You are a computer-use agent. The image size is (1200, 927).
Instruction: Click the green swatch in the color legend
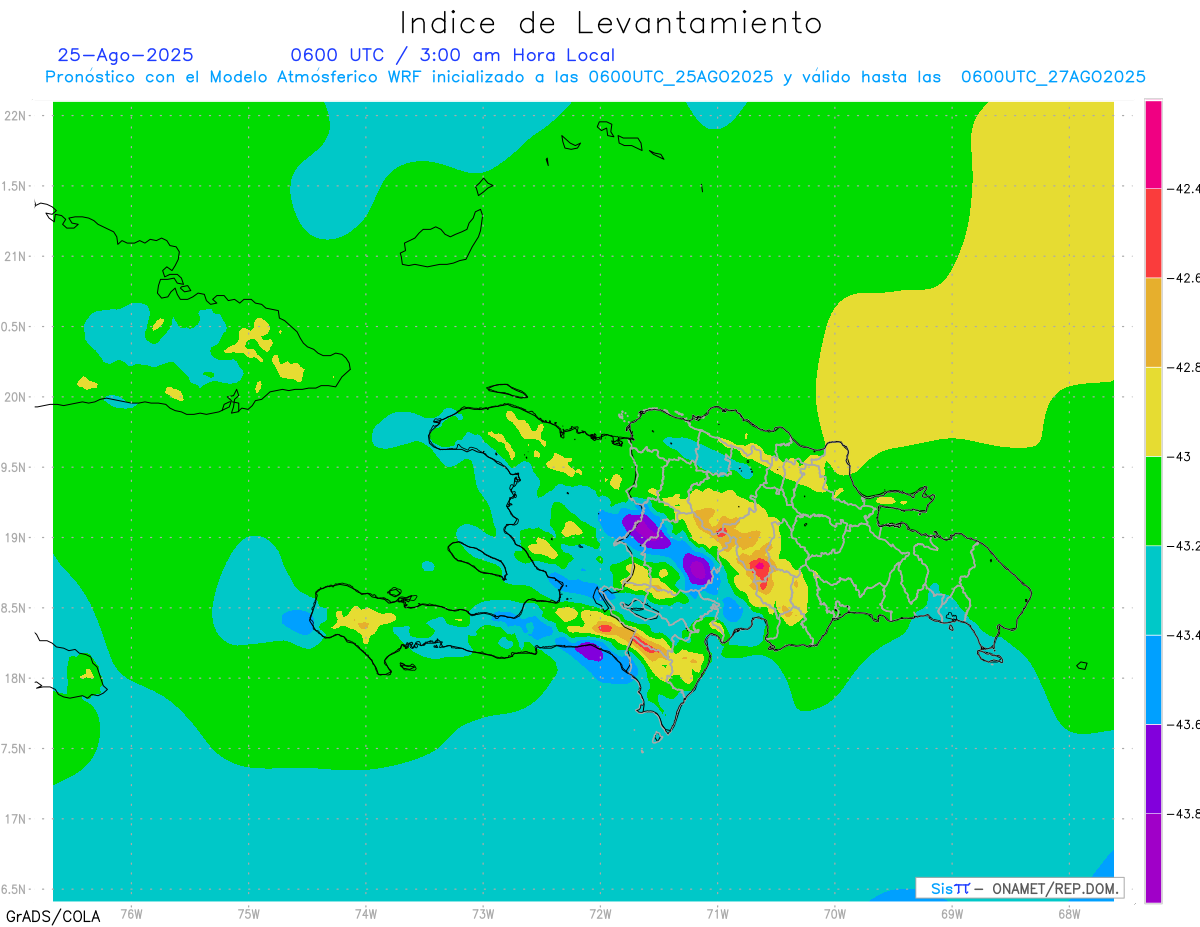click(1153, 500)
